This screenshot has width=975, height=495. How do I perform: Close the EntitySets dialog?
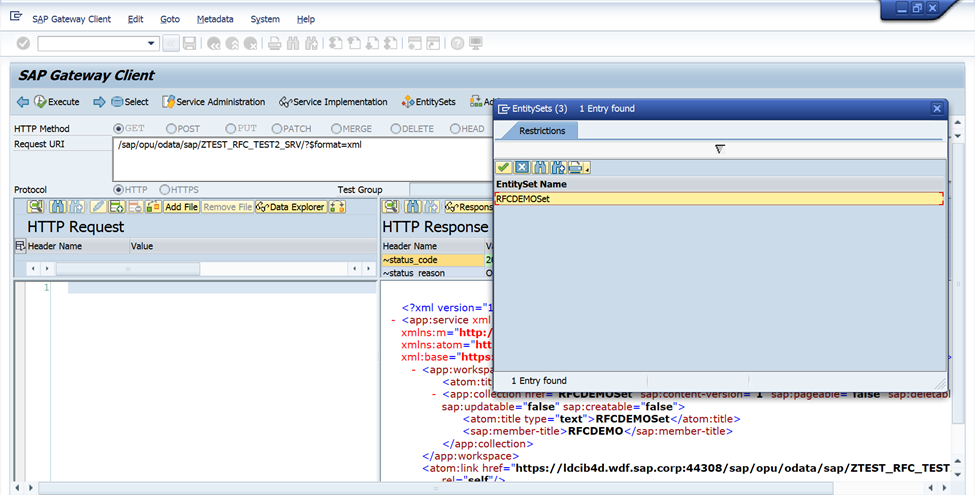937,108
